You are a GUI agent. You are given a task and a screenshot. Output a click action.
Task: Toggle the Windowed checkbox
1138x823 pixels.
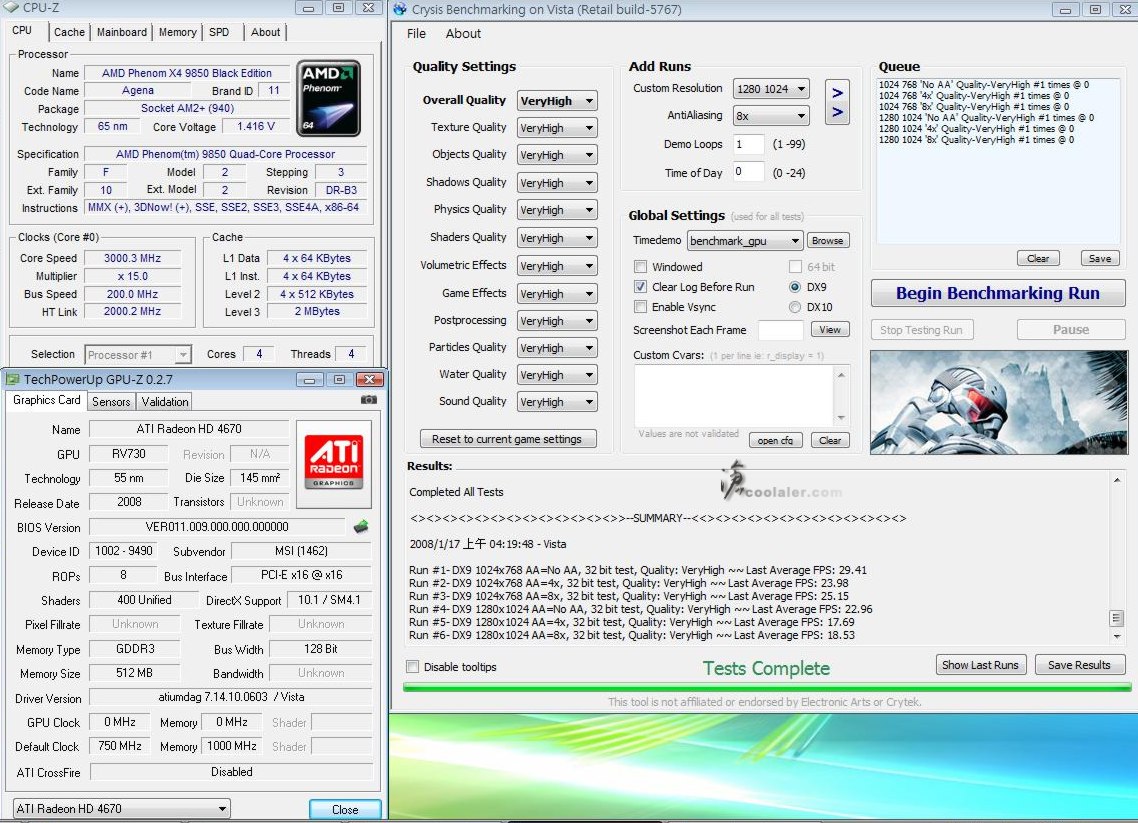point(640,266)
